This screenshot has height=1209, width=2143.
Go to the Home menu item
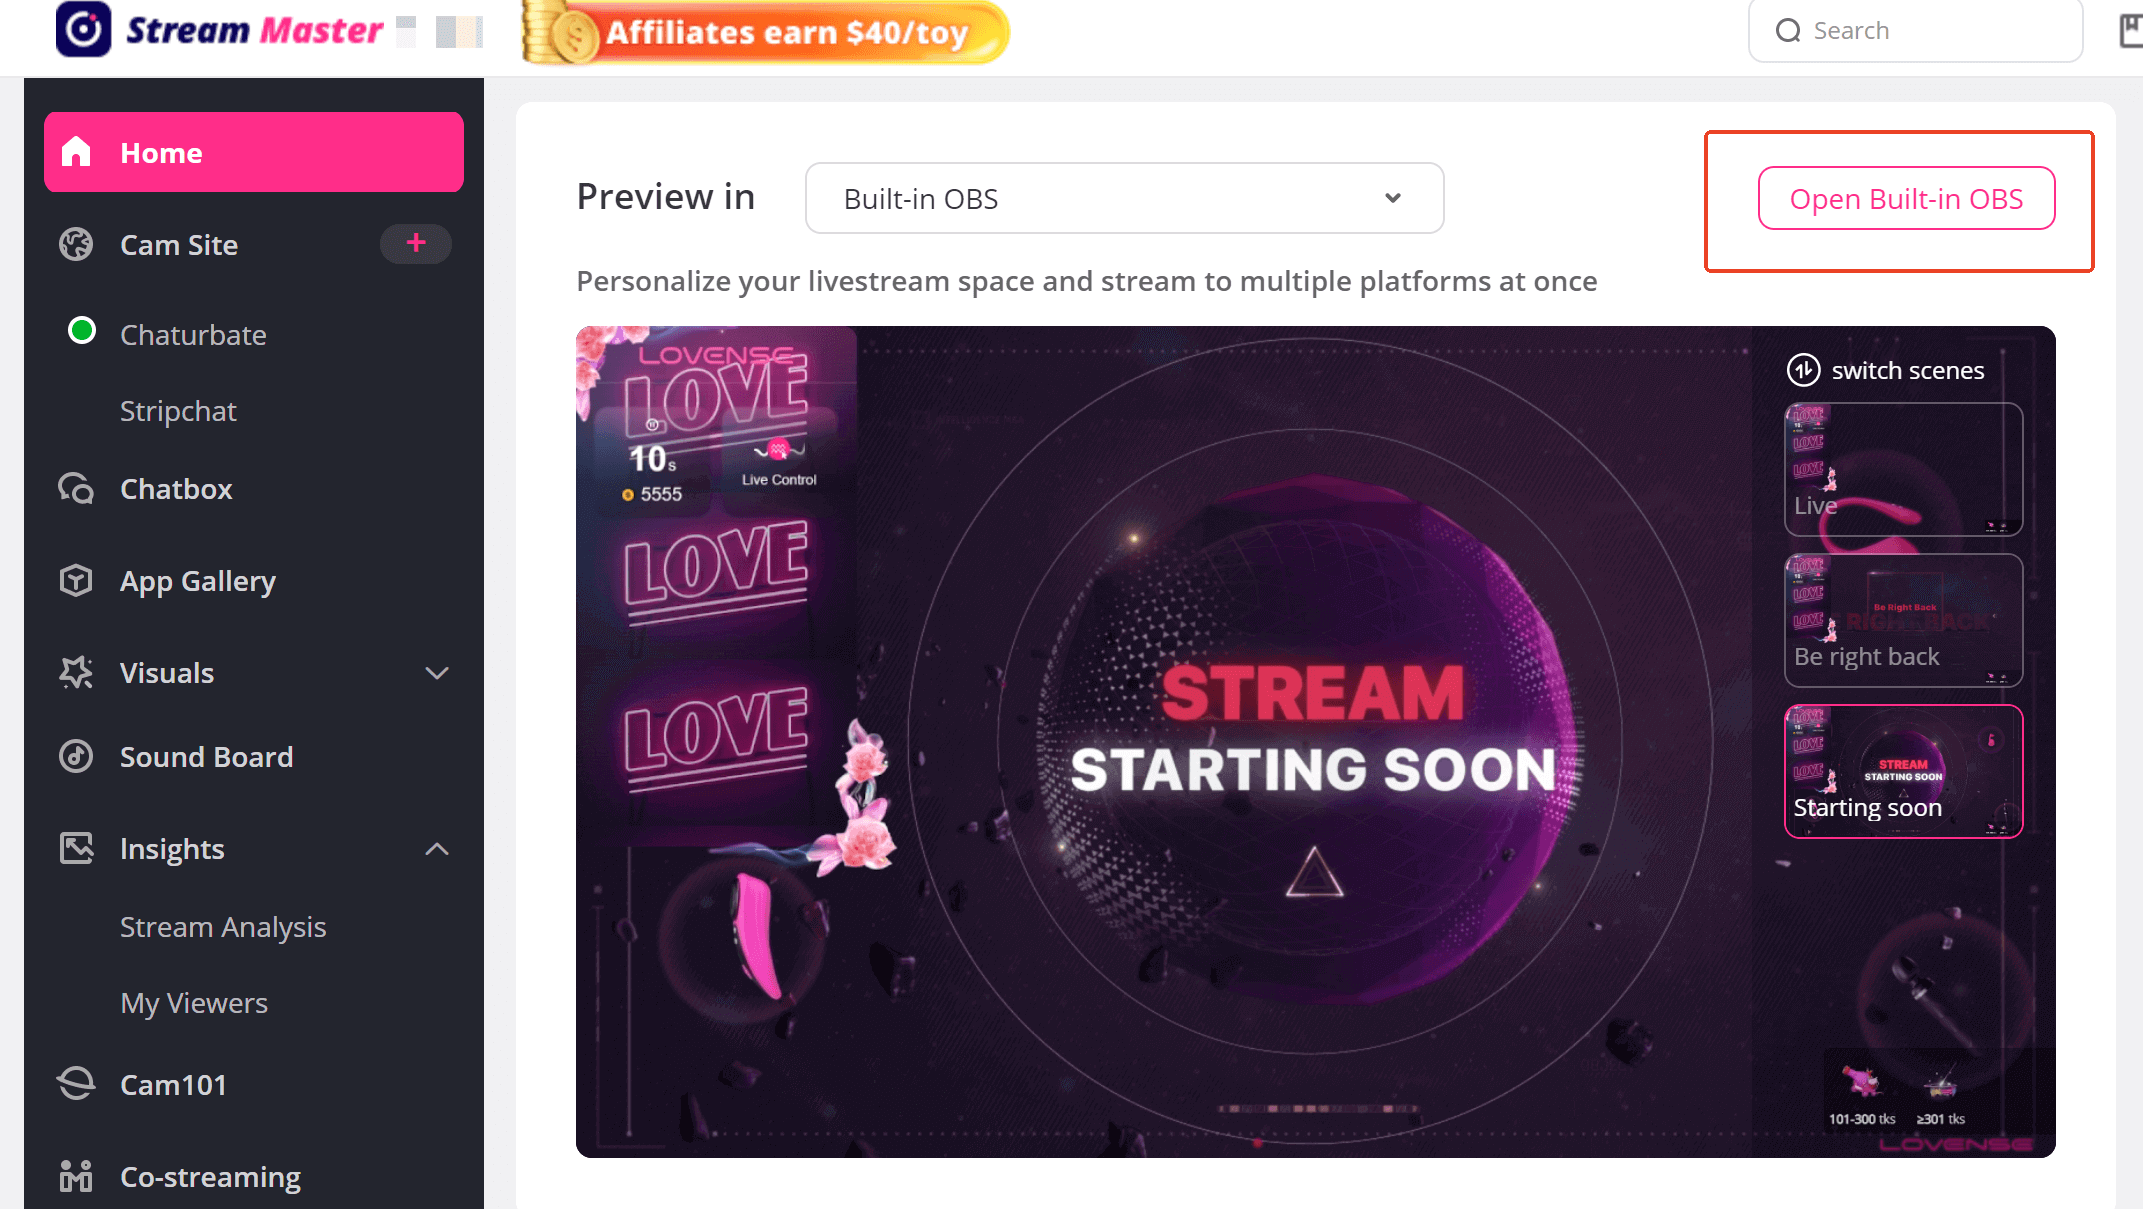click(254, 152)
